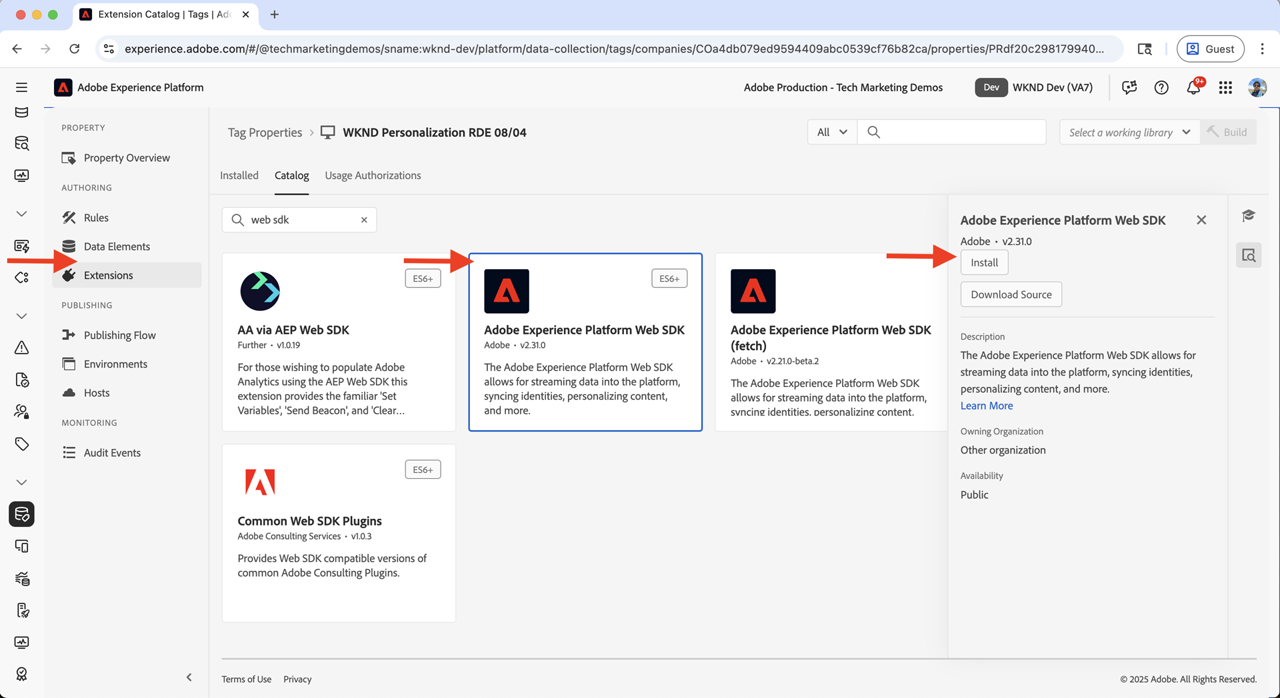Open notifications bell with 9+ badge
The image size is (1280, 698).
[x=1193, y=87]
